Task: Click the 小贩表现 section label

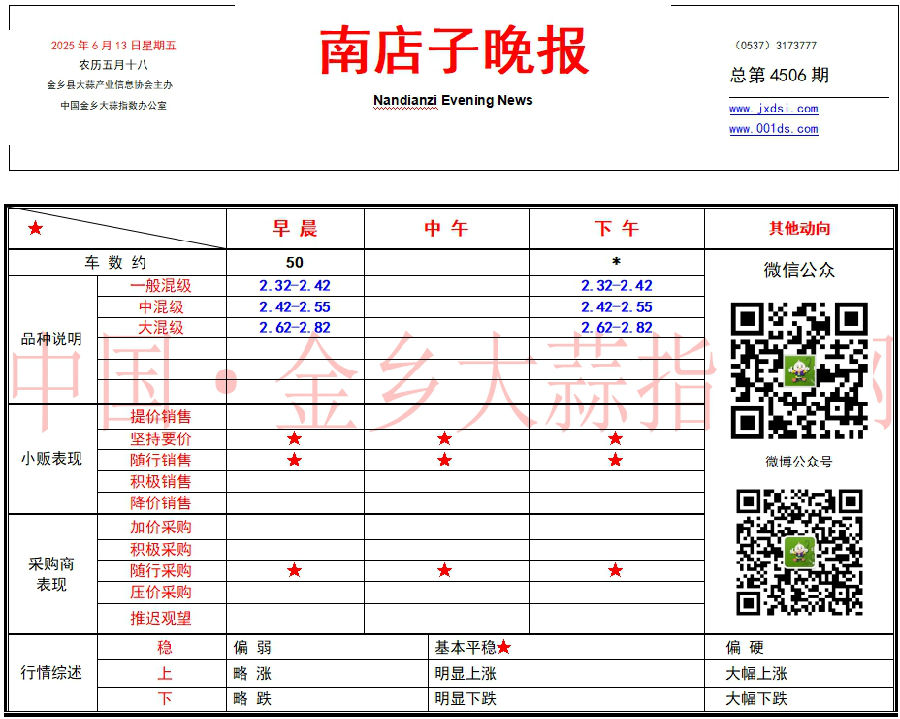Action: (51, 459)
